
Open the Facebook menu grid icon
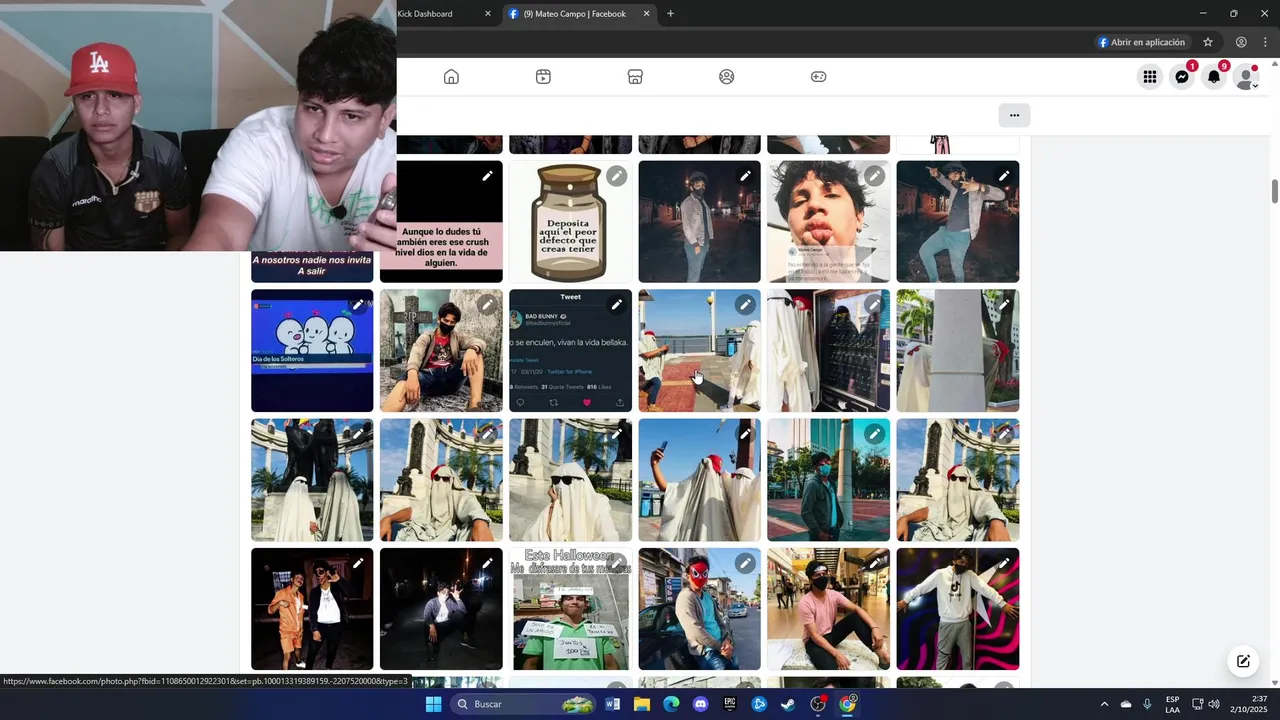(x=1150, y=77)
